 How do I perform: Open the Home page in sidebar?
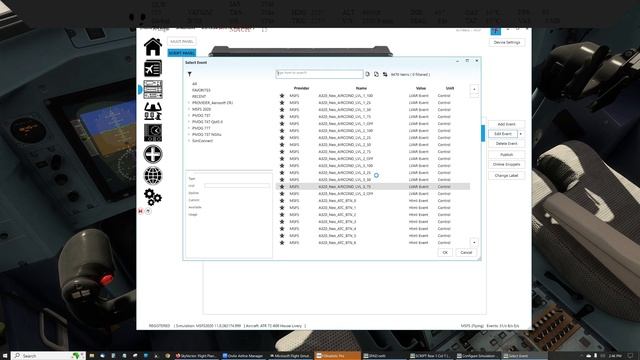pyautogui.click(x=153, y=47)
